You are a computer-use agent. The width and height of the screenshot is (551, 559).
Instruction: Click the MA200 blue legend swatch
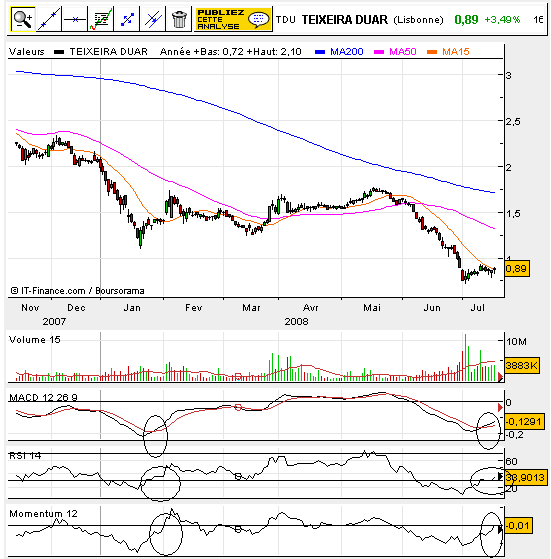point(320,52)
